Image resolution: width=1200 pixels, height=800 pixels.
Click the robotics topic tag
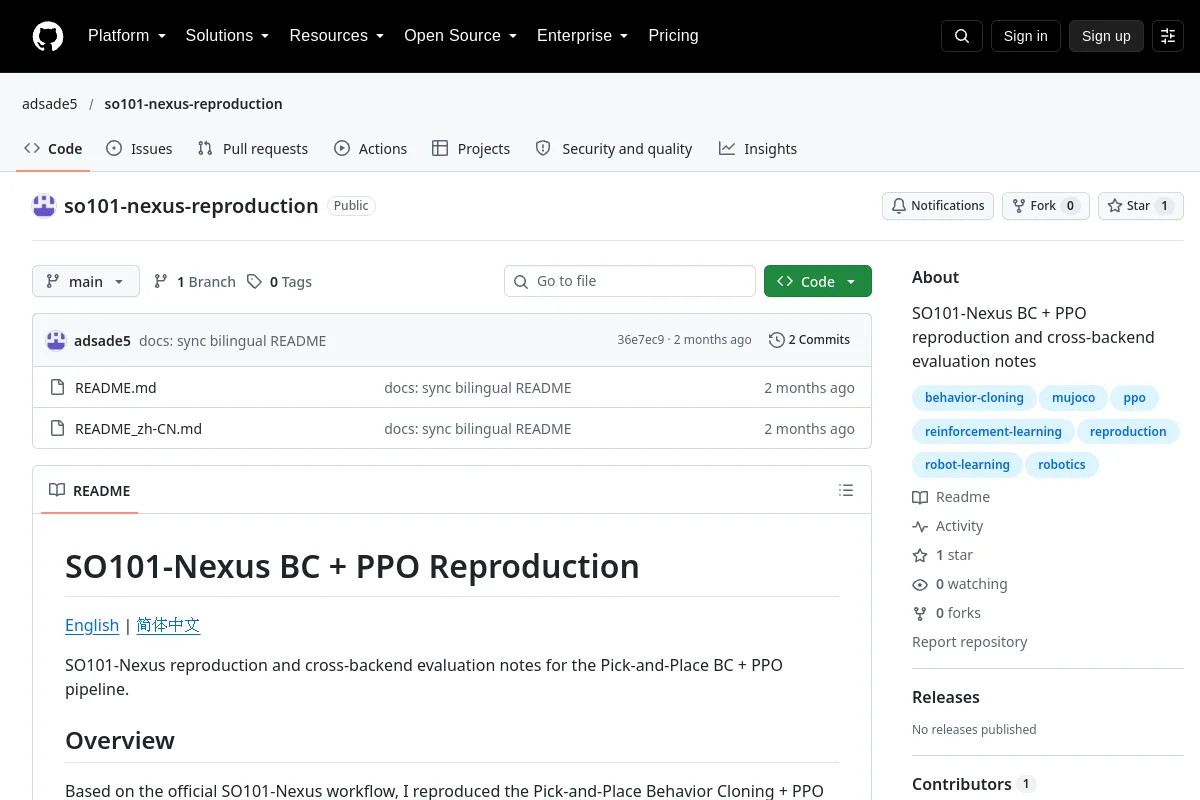point(1062,465)
